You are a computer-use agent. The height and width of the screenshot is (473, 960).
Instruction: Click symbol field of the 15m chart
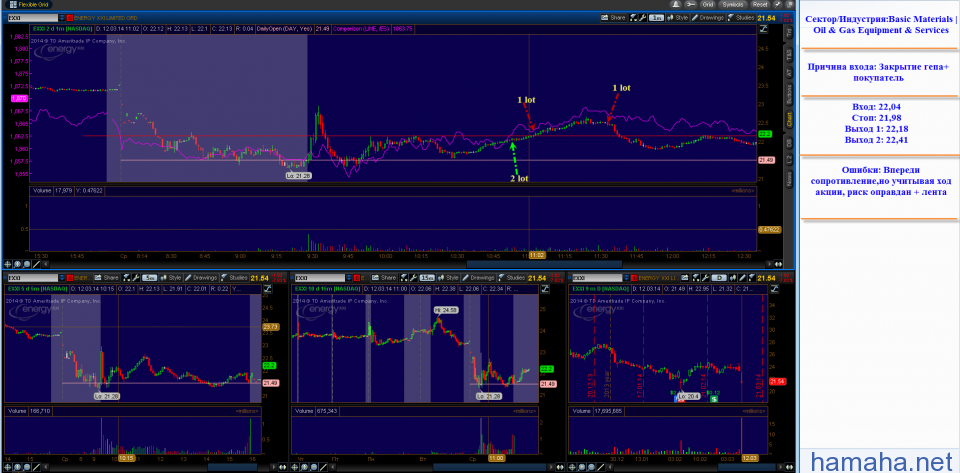pos(320,278)
